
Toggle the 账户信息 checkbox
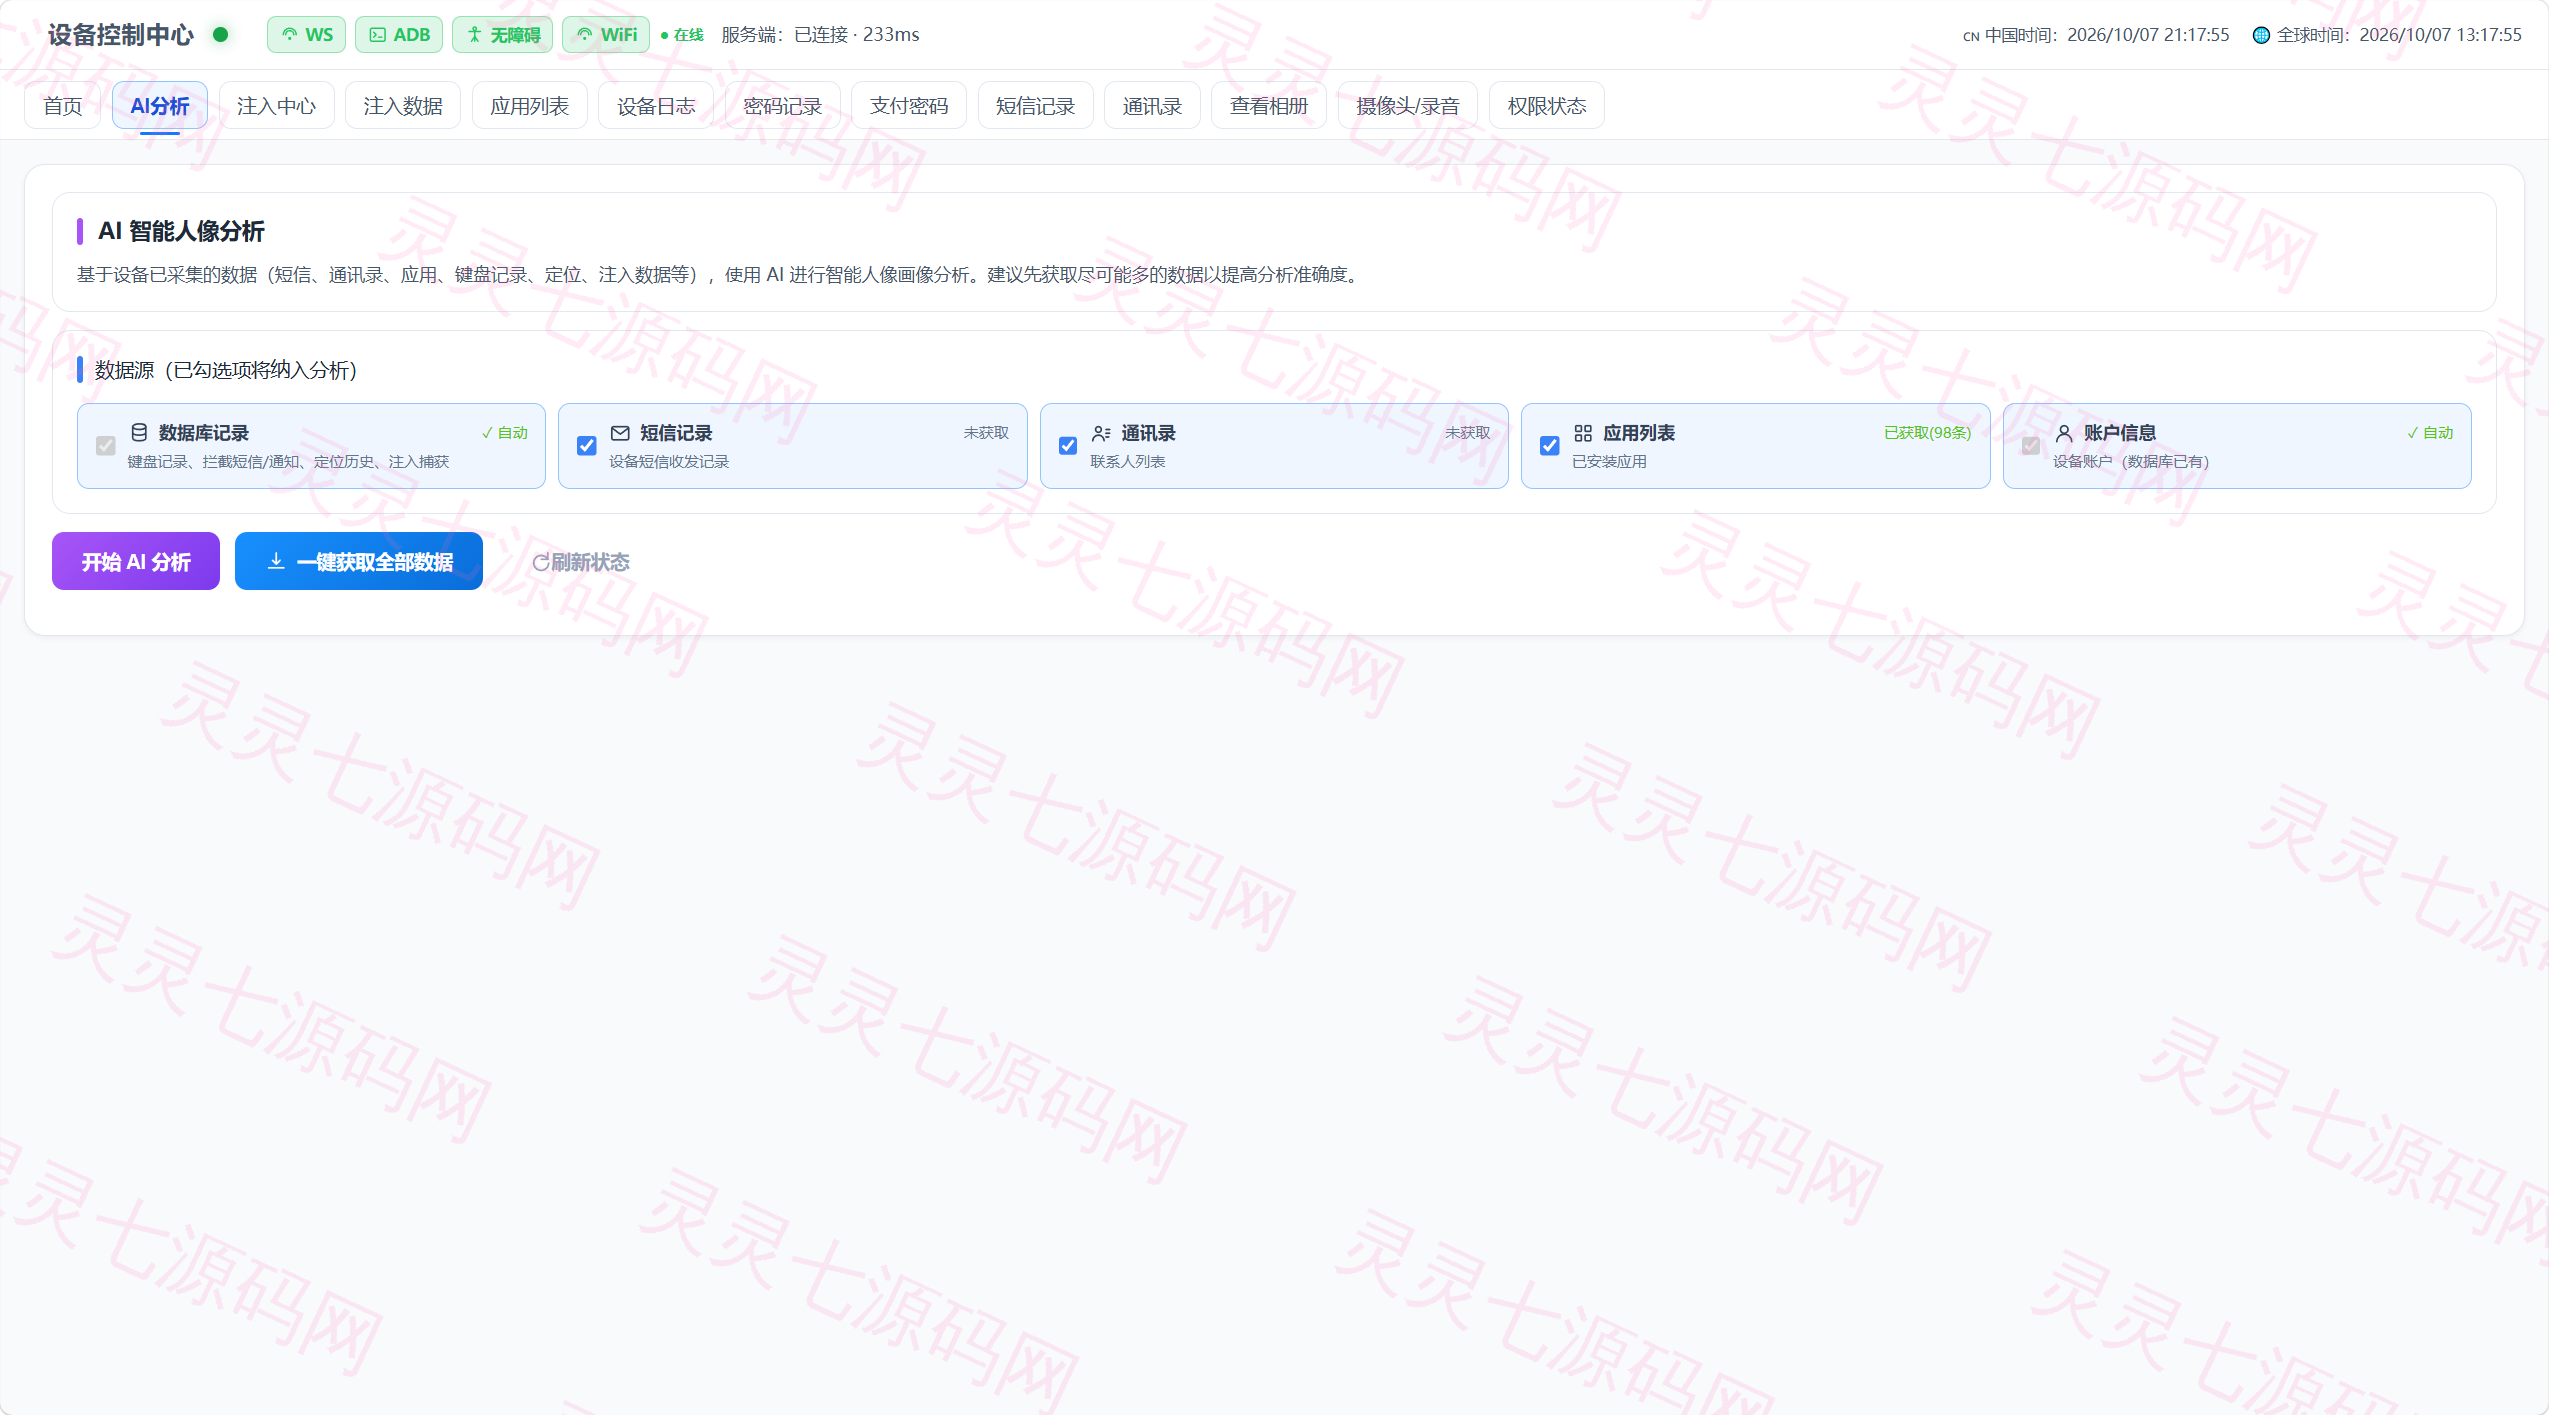[x=2031, y=446]
